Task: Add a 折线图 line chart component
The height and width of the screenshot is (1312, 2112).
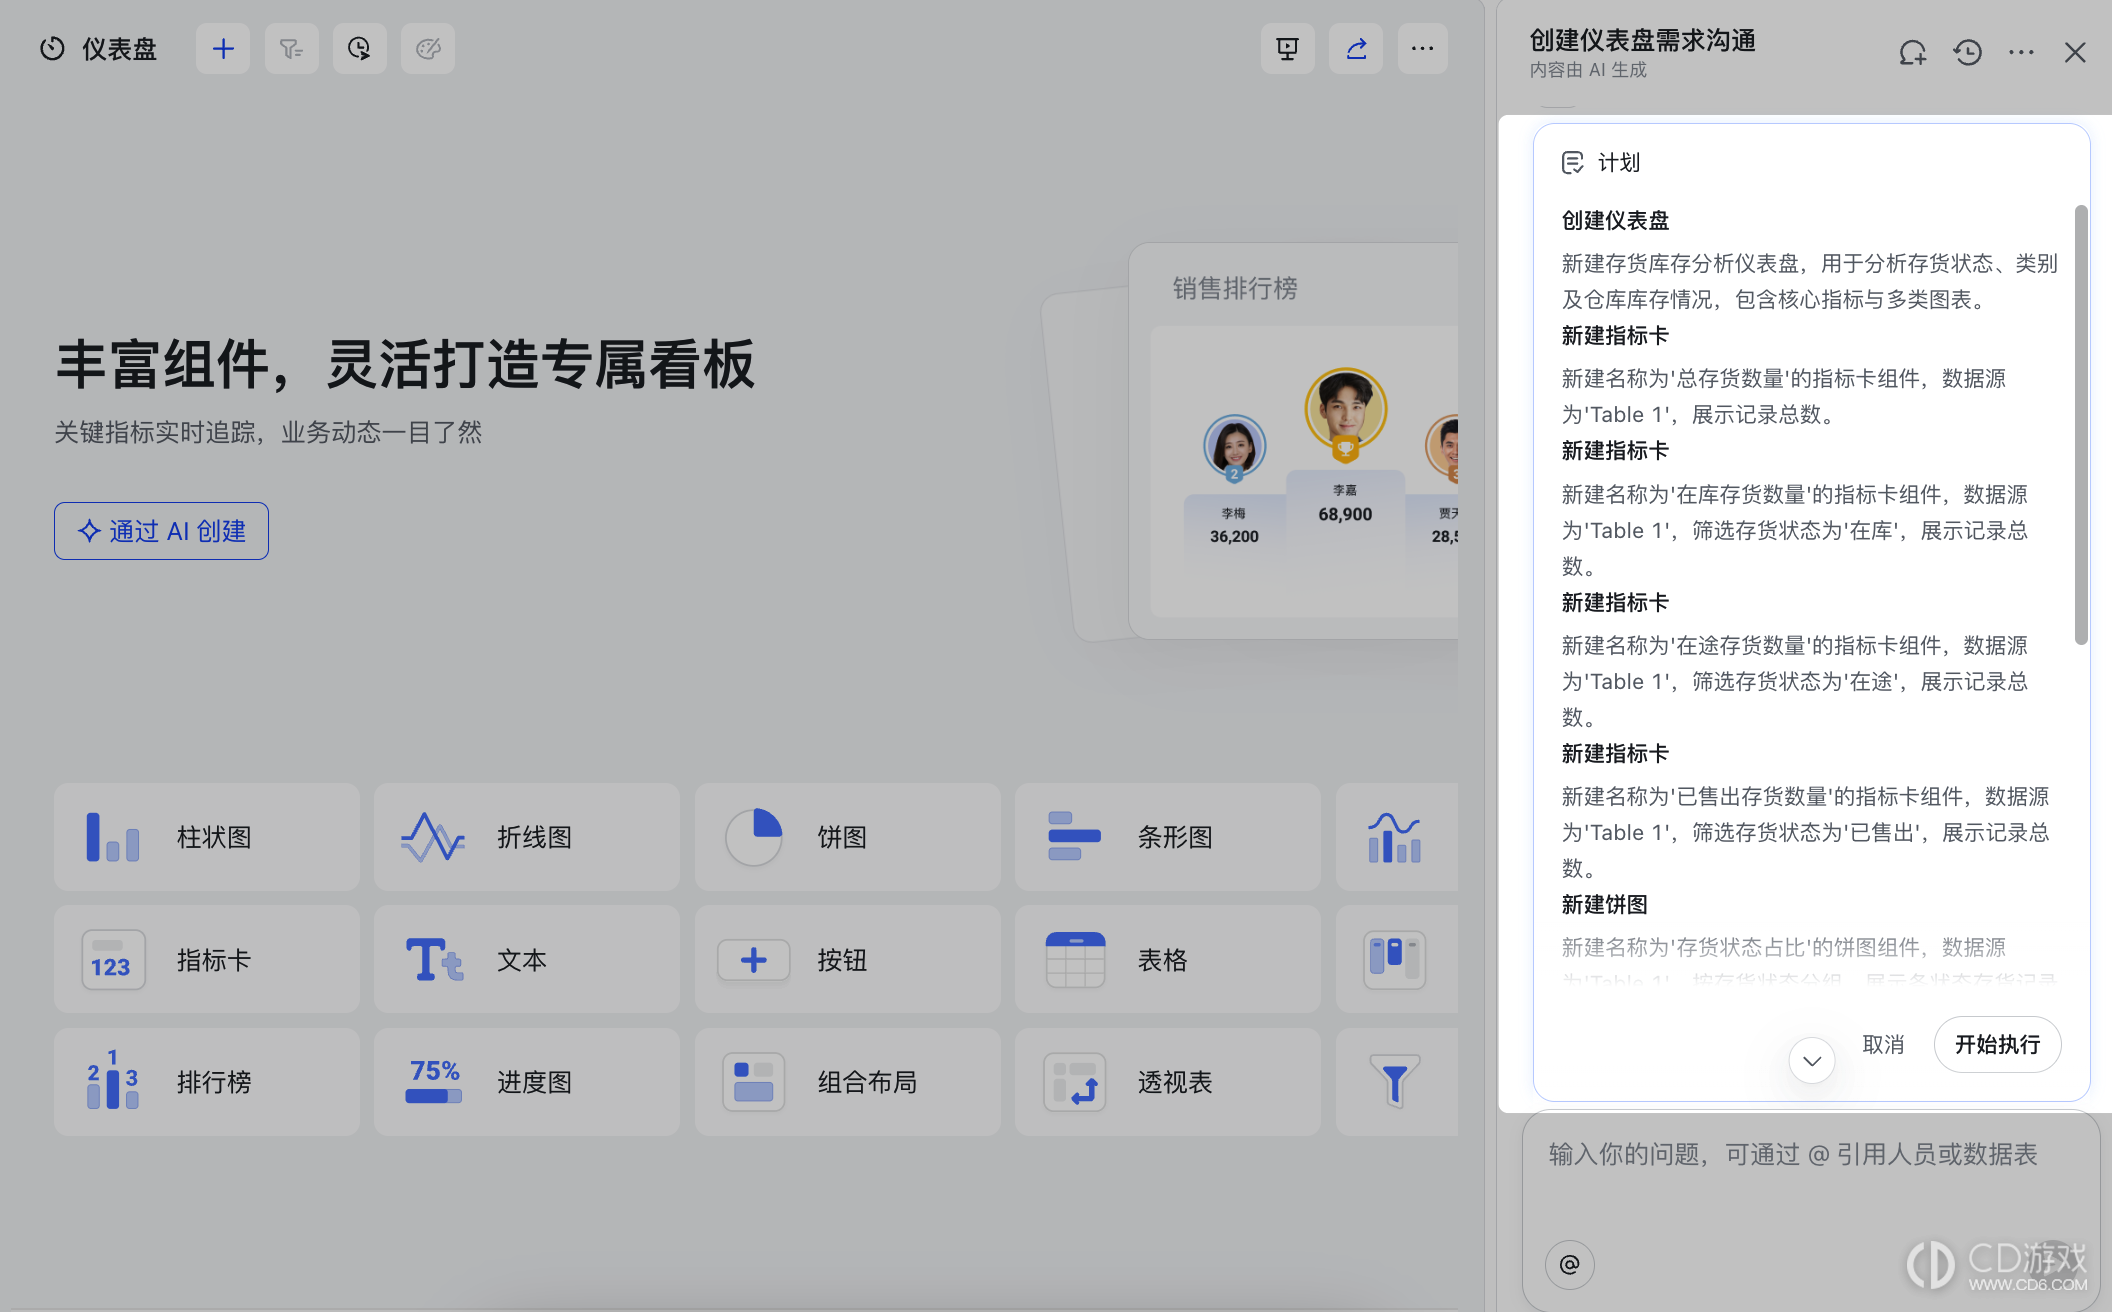Action: click(x=527, y=837)
